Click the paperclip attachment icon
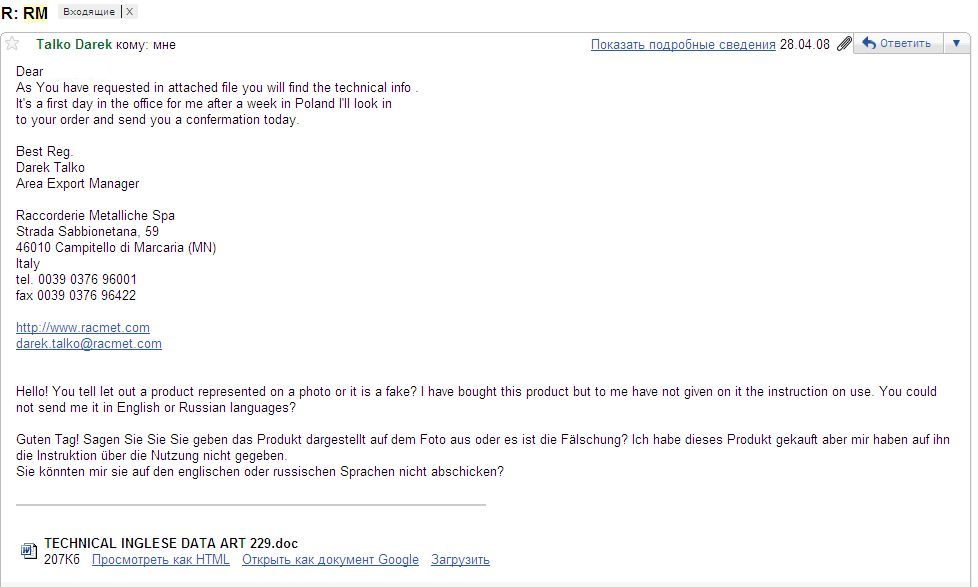The width and height of the screenshot is (978, 587). [x=844, y=44]
